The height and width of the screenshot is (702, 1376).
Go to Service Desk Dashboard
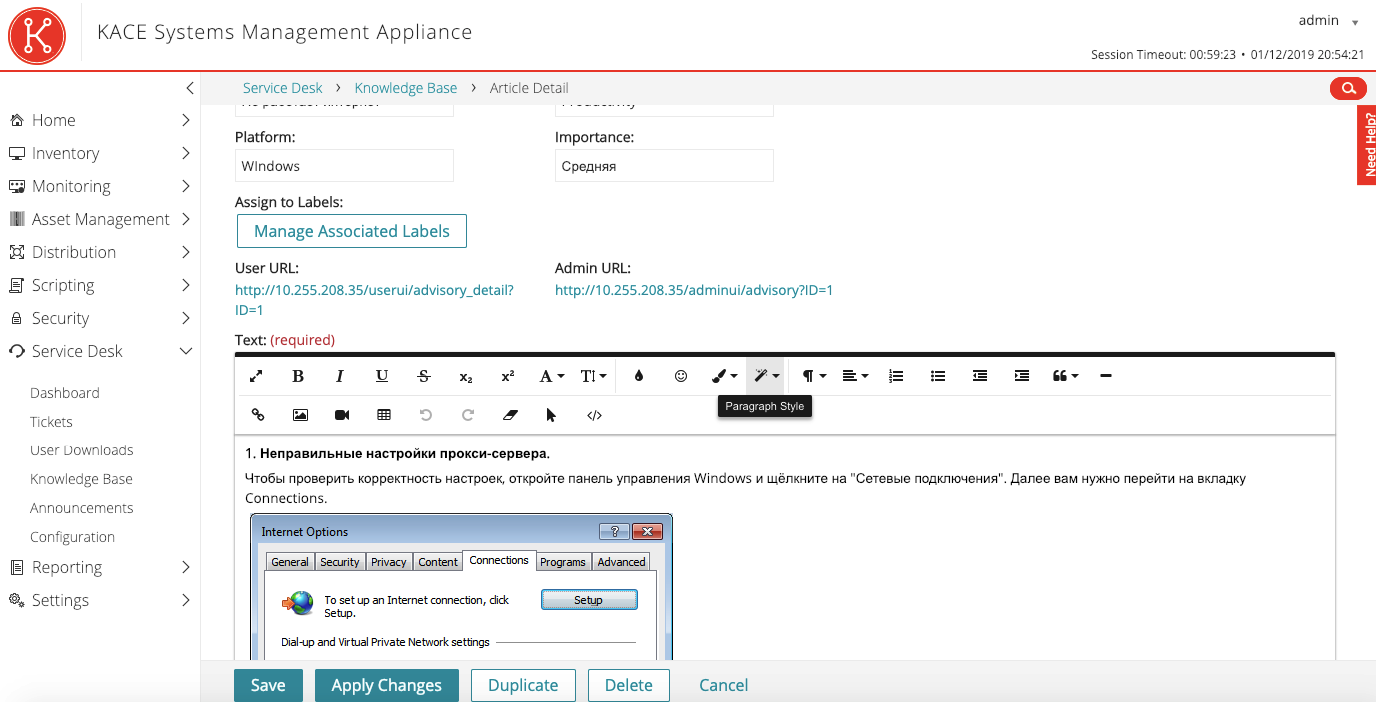tap(65, 393)
